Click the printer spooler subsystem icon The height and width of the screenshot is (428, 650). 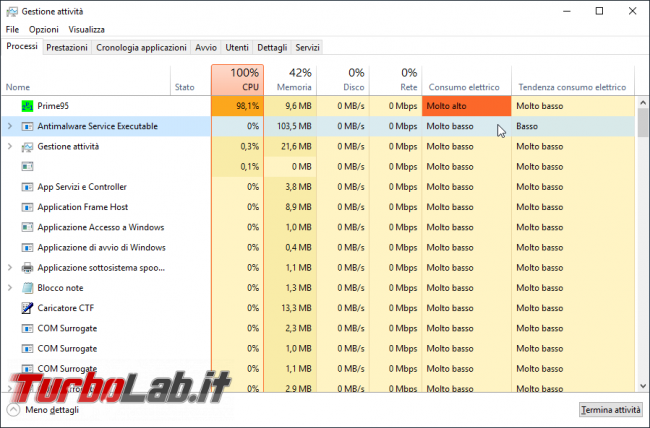(x=27, y=268)
